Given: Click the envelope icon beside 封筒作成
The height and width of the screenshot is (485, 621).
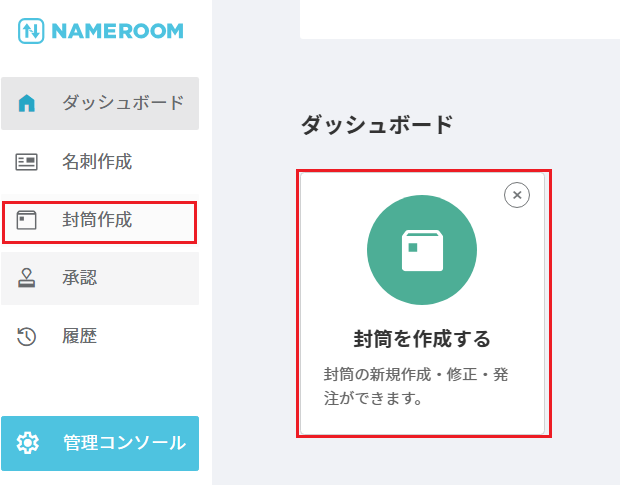Looking at the screenshot, I should (27, 221).
